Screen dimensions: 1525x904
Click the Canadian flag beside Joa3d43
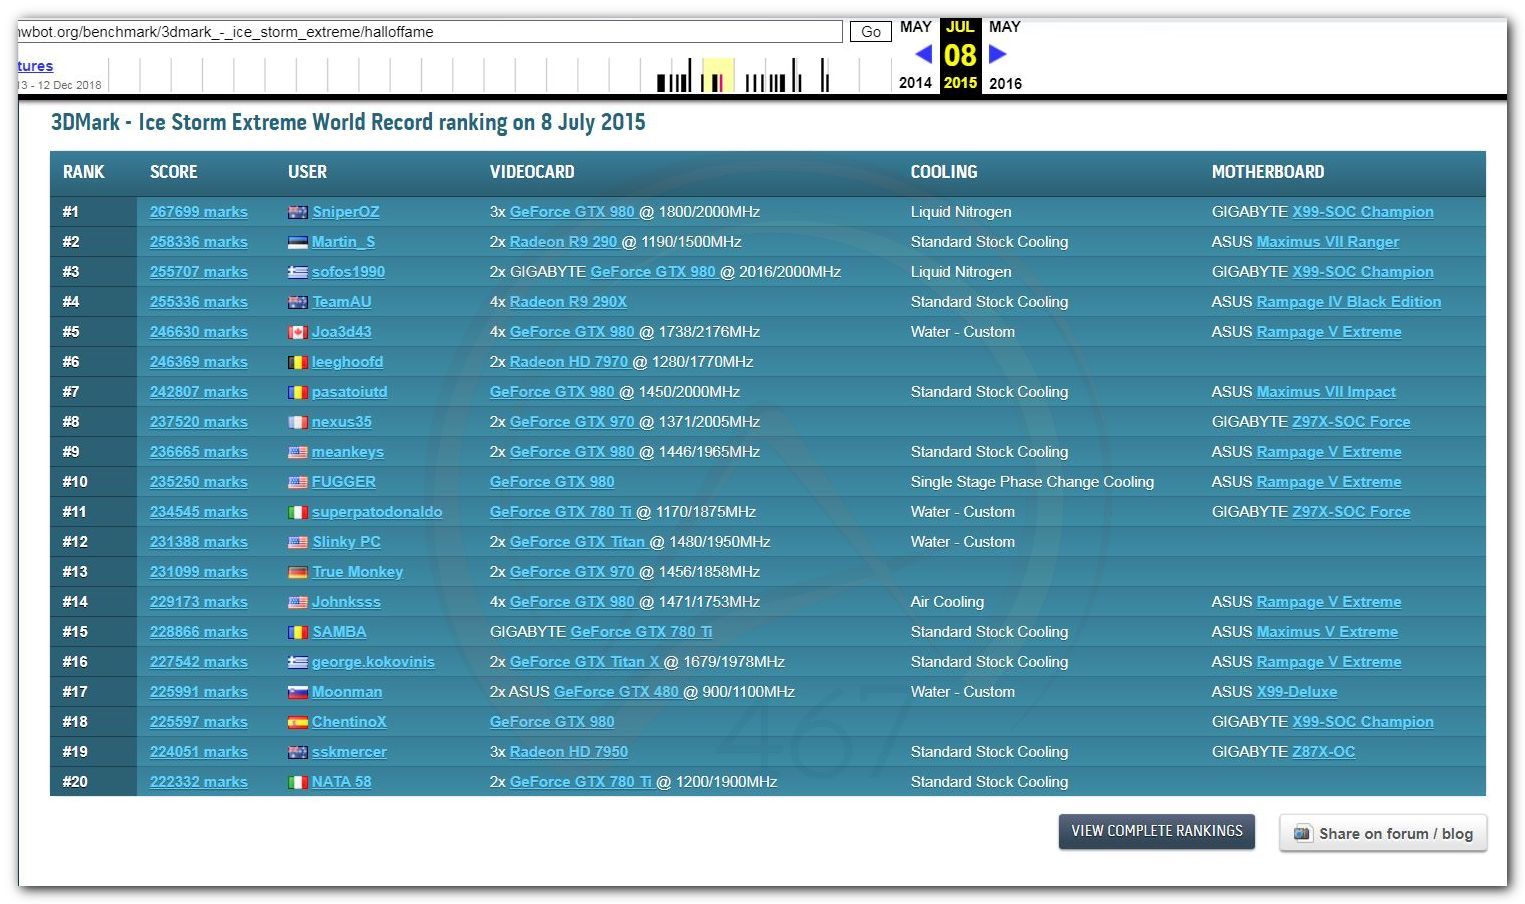coord(297,332)
